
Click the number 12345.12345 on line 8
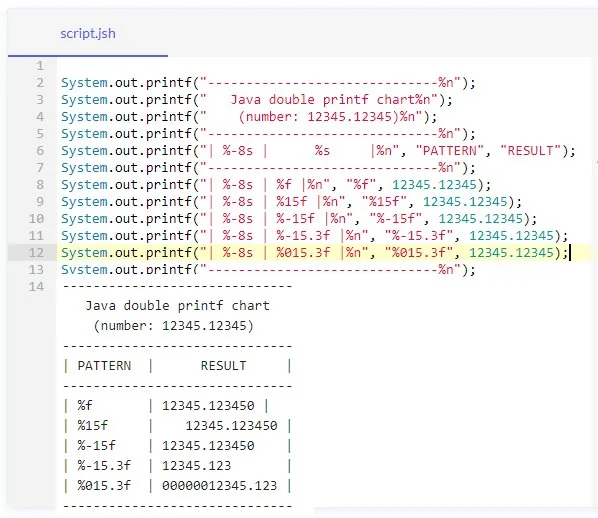pos(434,185)
